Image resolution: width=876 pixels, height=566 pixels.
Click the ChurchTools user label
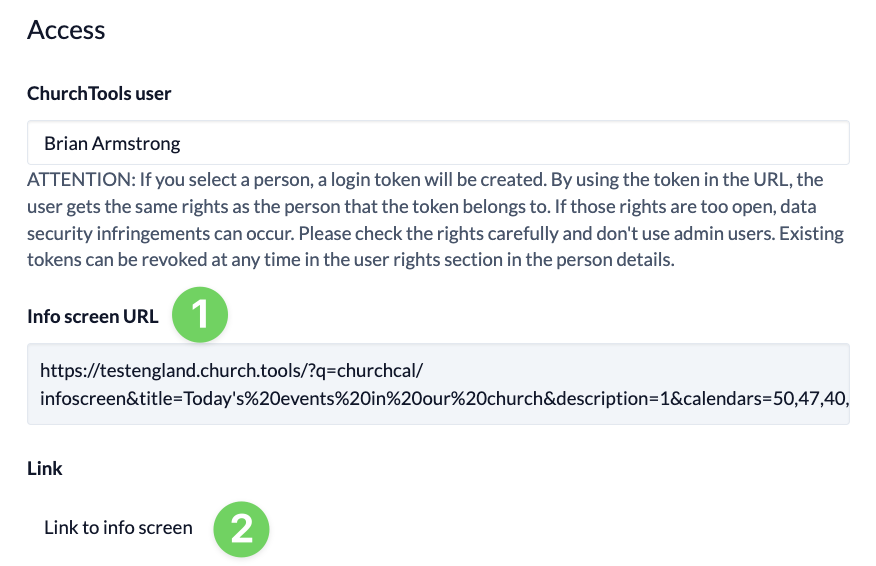click(x=99, y=93)
